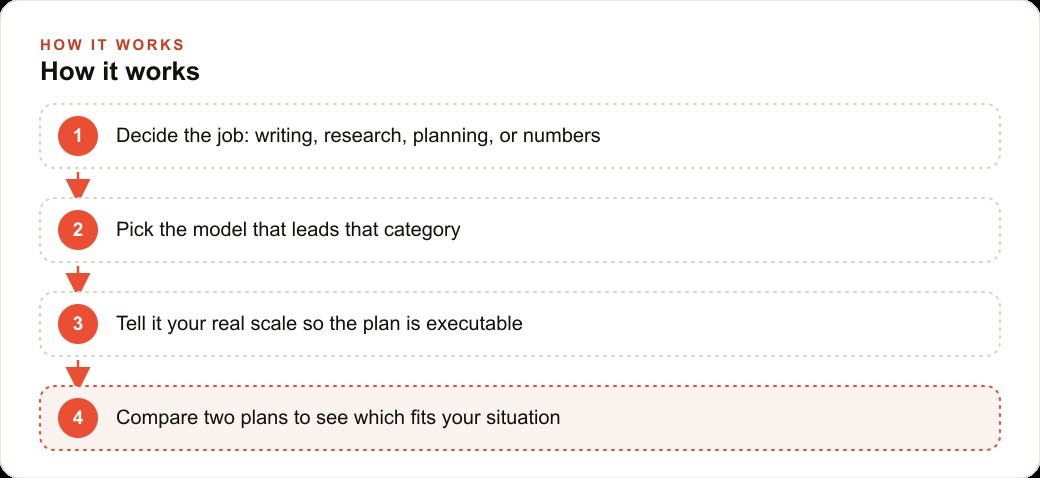1040x478 pixels.
Task: Click the down arrow between steps 1 and 2
Action: [78, 185]
